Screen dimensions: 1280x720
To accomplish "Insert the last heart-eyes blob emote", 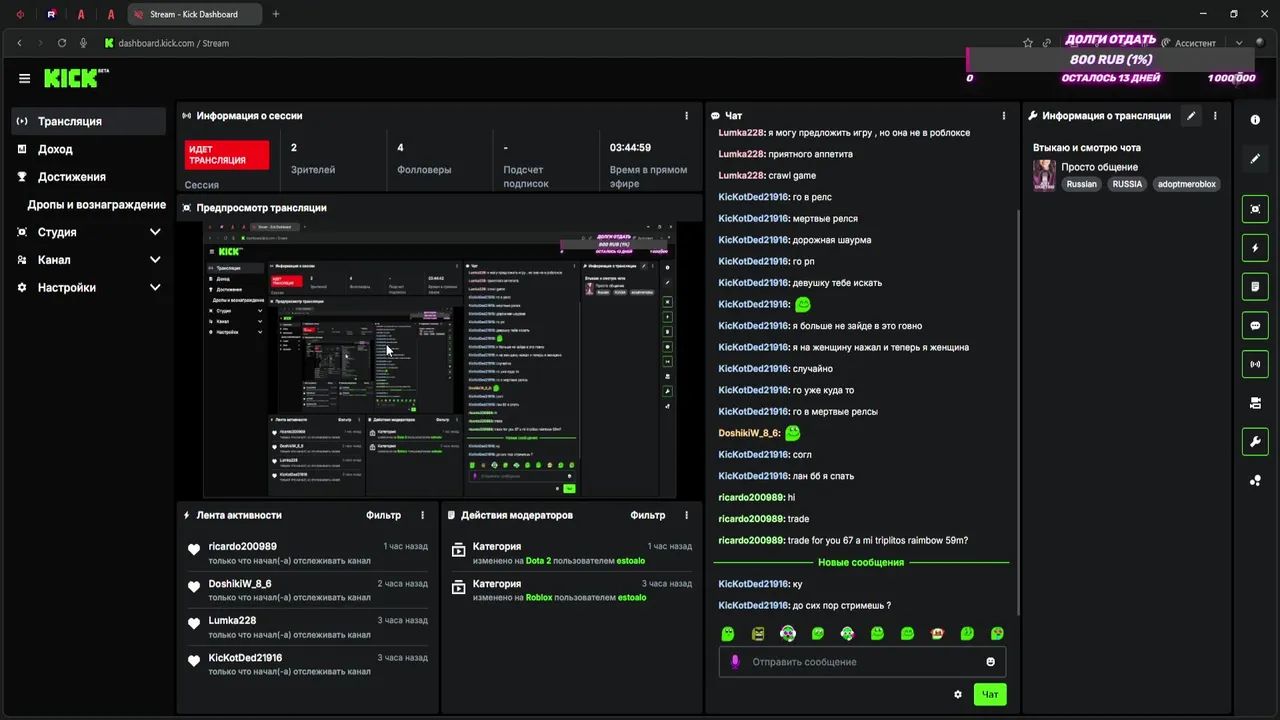I will 997,633.
